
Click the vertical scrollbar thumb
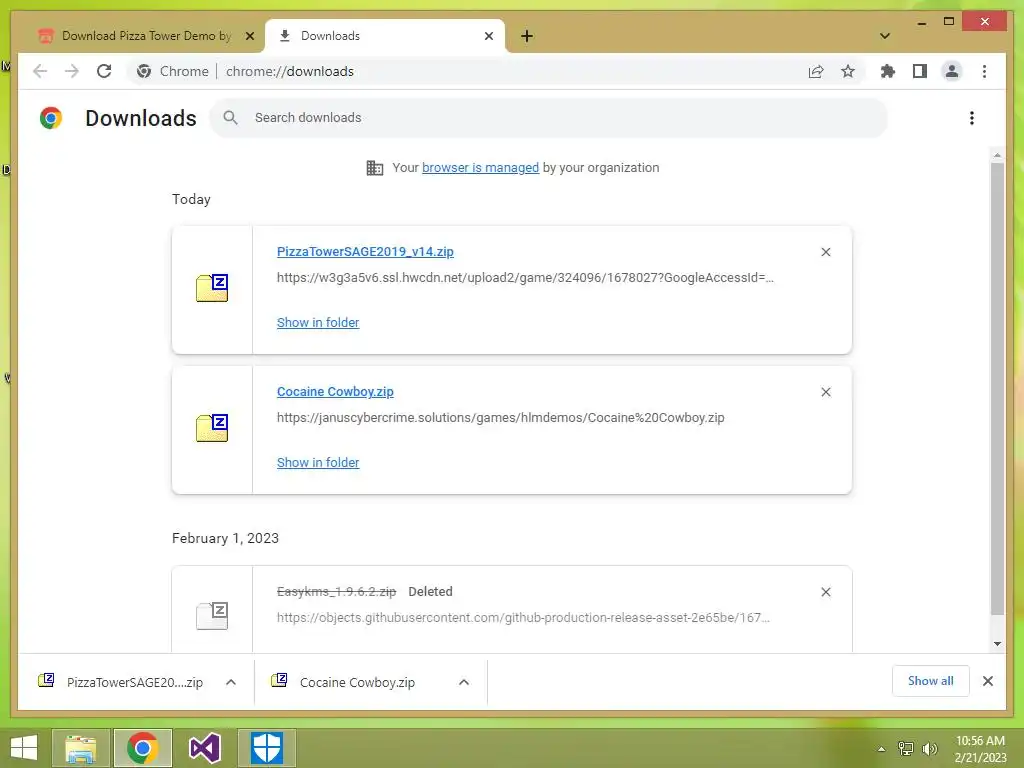[x=997, y=389]
